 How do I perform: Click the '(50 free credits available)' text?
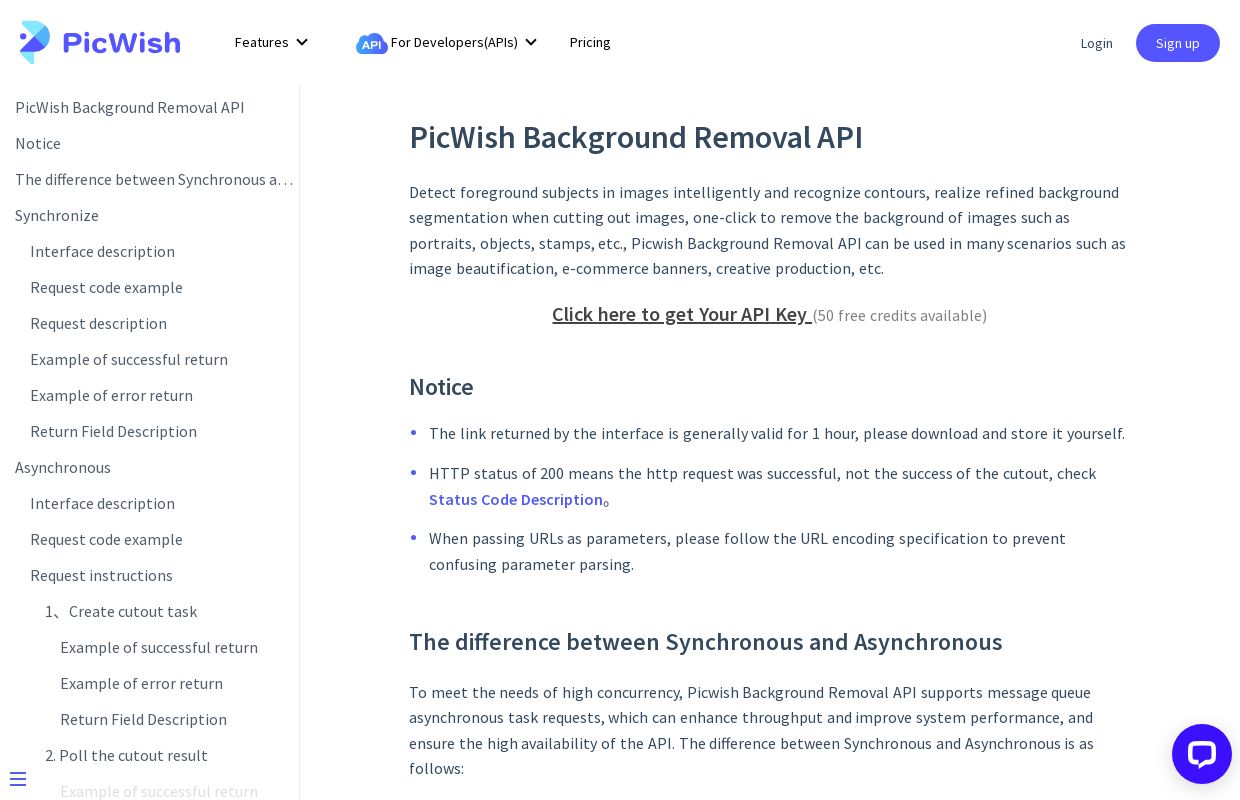(x=900, y=315)
